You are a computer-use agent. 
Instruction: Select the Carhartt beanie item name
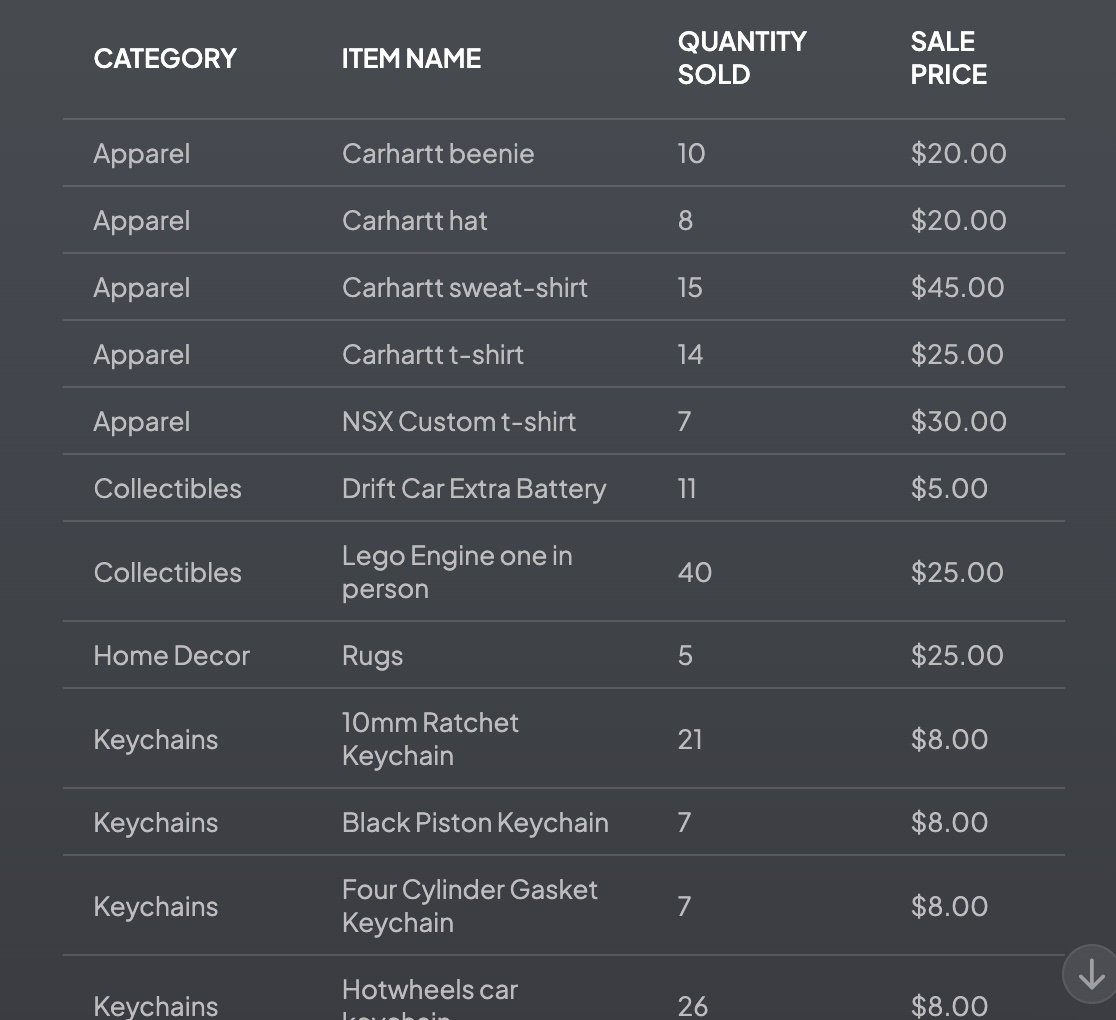[x=438, y=154]
